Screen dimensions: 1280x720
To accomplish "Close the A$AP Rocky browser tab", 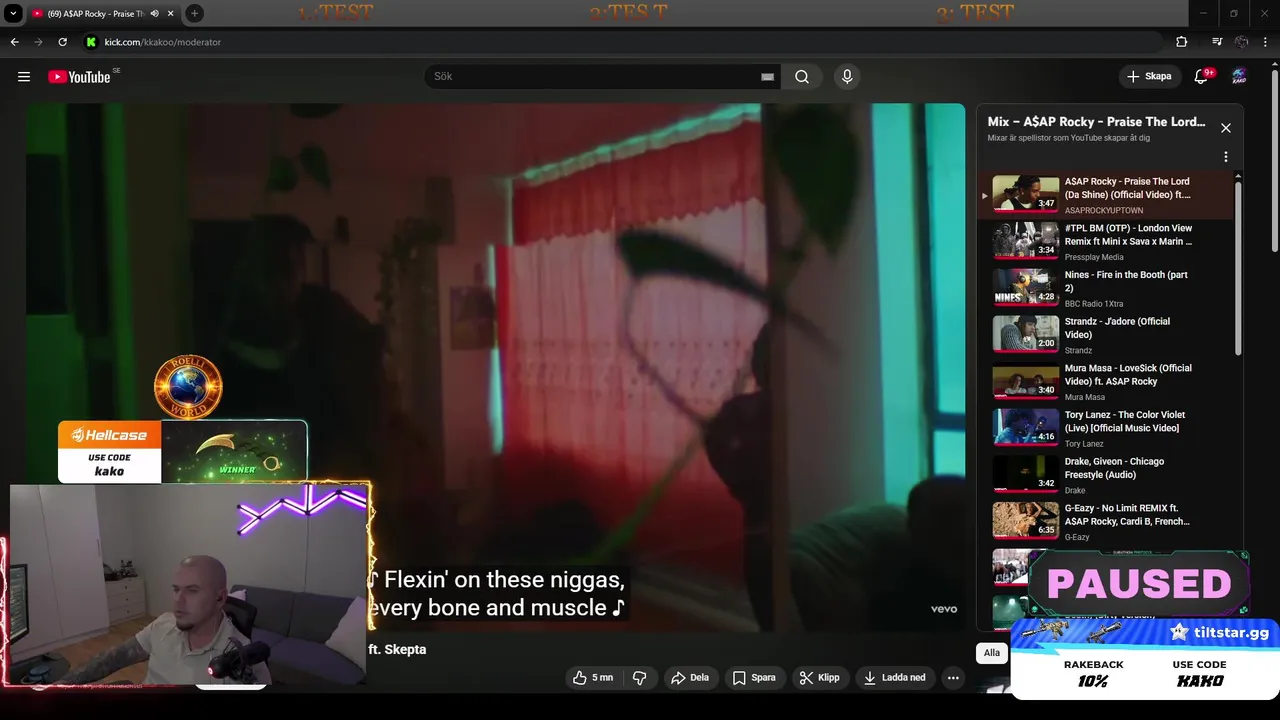I will click(170, 14).
